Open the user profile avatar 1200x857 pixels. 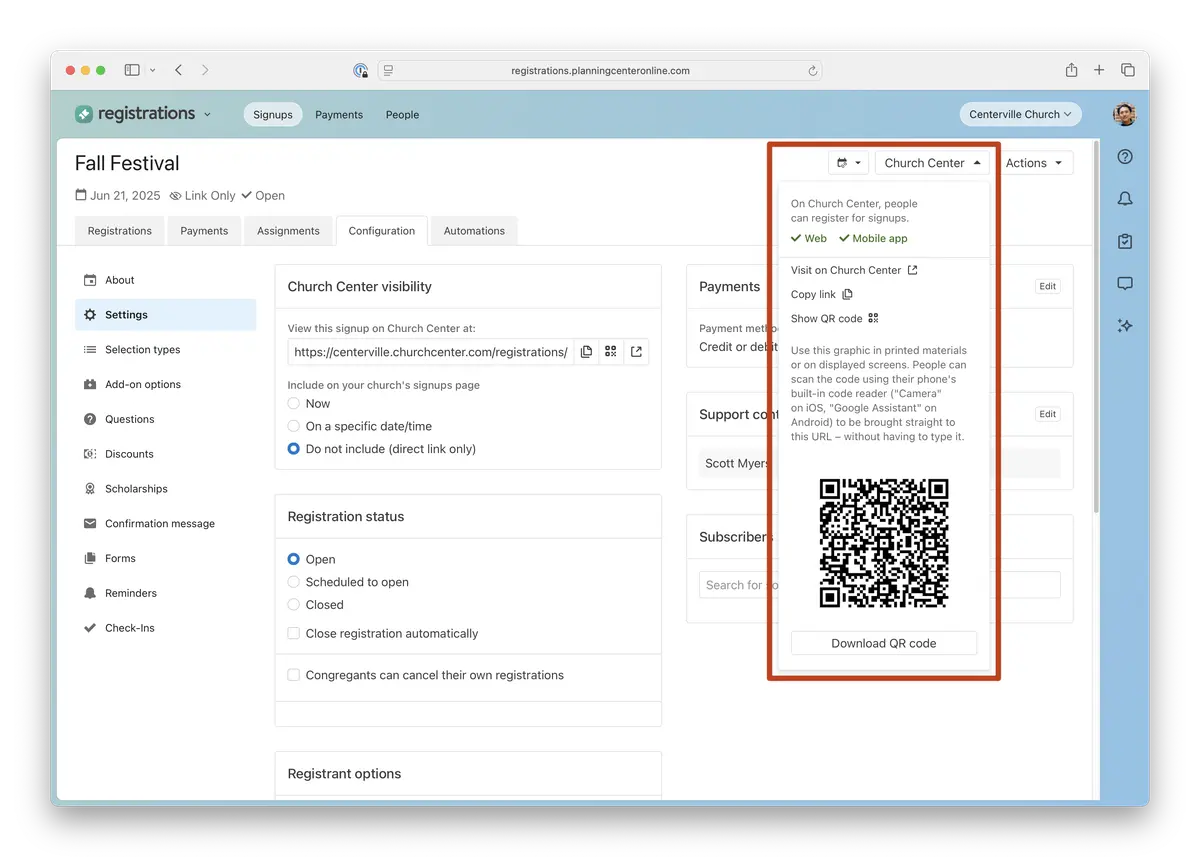[1125, 114]
